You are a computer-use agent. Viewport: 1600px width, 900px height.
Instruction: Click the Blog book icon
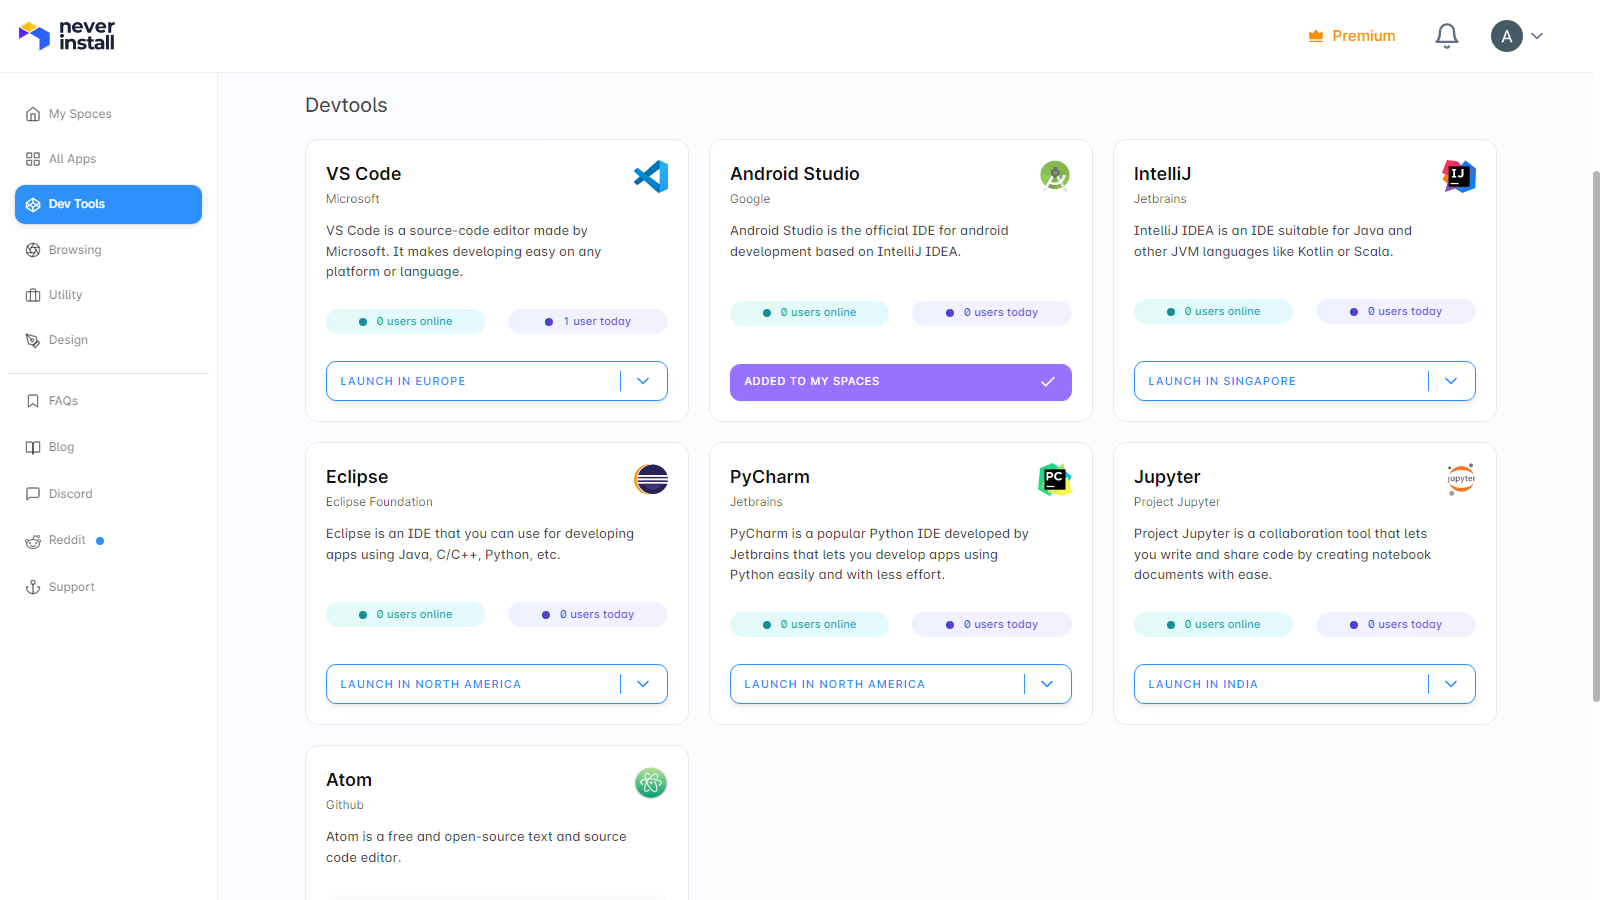tap(33, 447)
